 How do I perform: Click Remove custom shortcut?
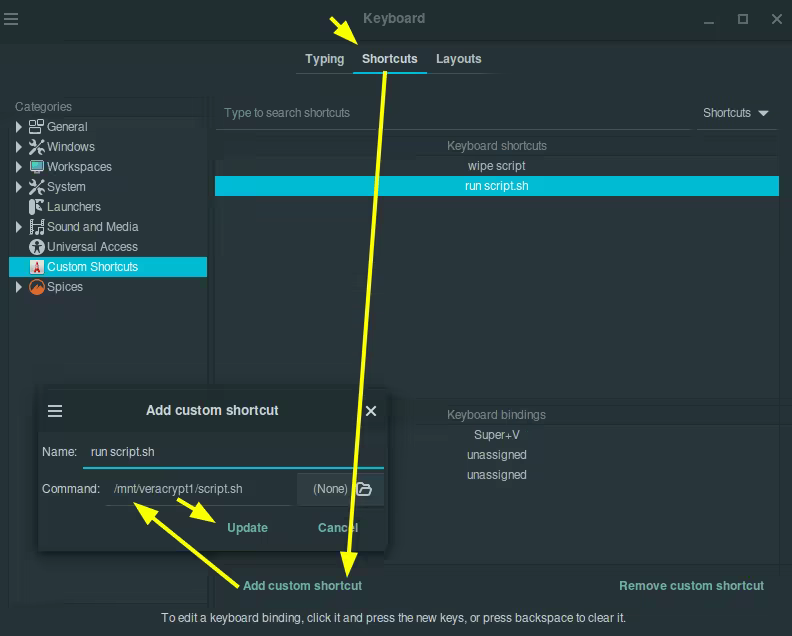pyautogui.click(x=691, y=585)
